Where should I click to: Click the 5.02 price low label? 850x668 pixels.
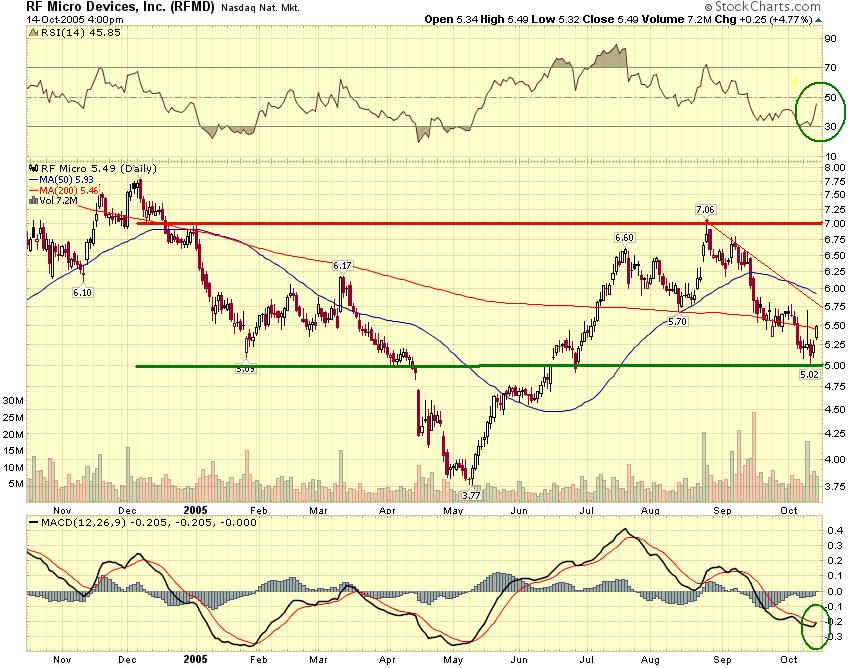coord(809,374)
